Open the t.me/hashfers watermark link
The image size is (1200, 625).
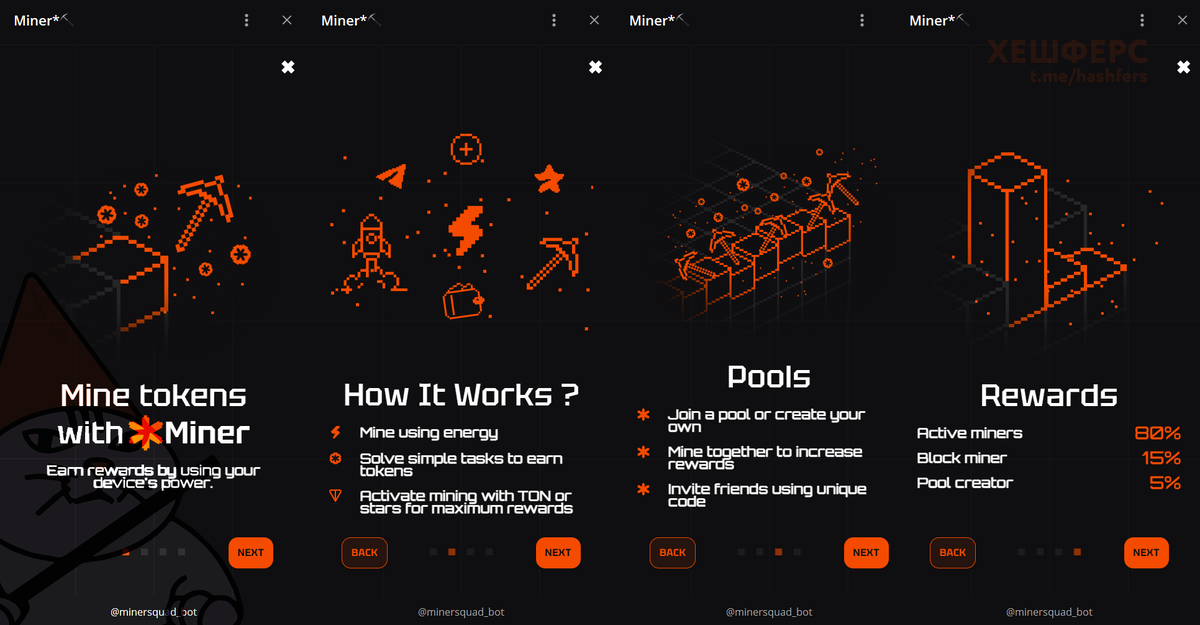pos(1089,77)
